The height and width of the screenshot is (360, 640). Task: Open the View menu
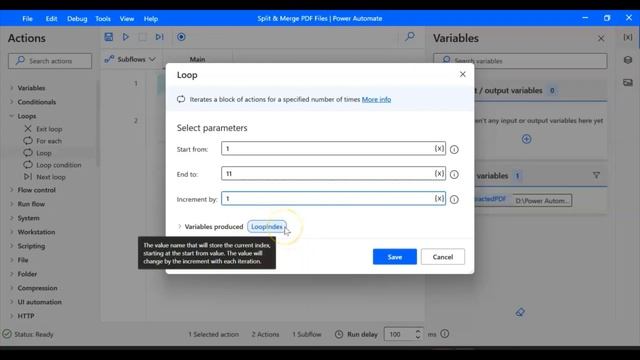[127, 19]
